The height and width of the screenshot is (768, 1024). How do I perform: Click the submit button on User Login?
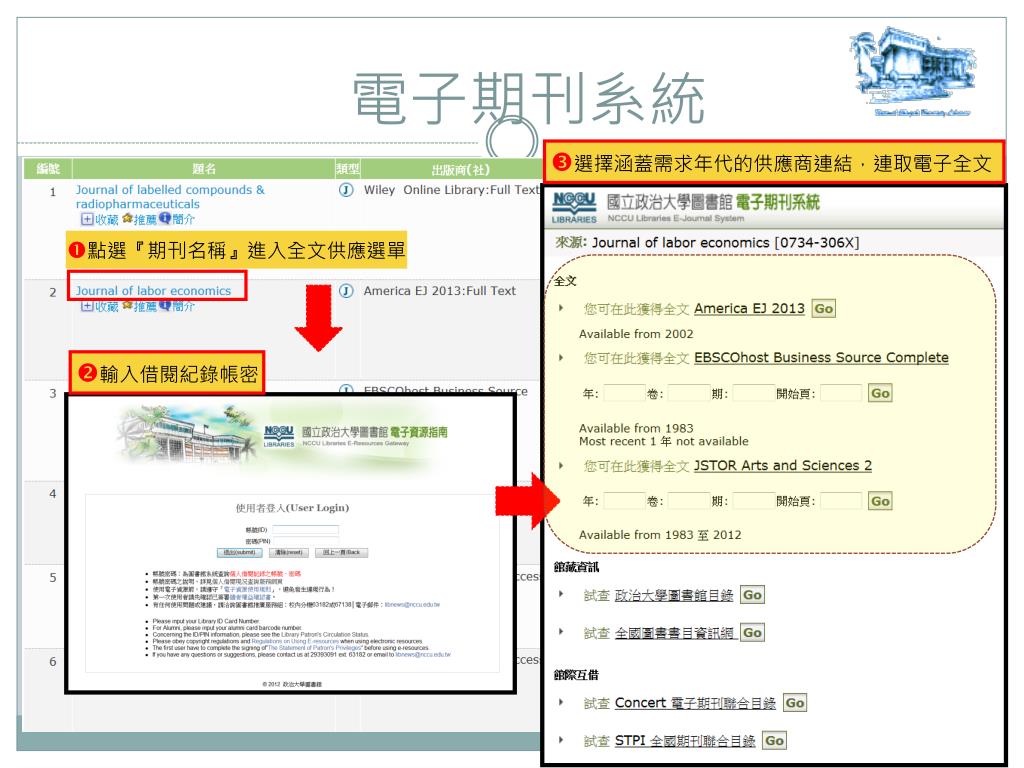240,552
